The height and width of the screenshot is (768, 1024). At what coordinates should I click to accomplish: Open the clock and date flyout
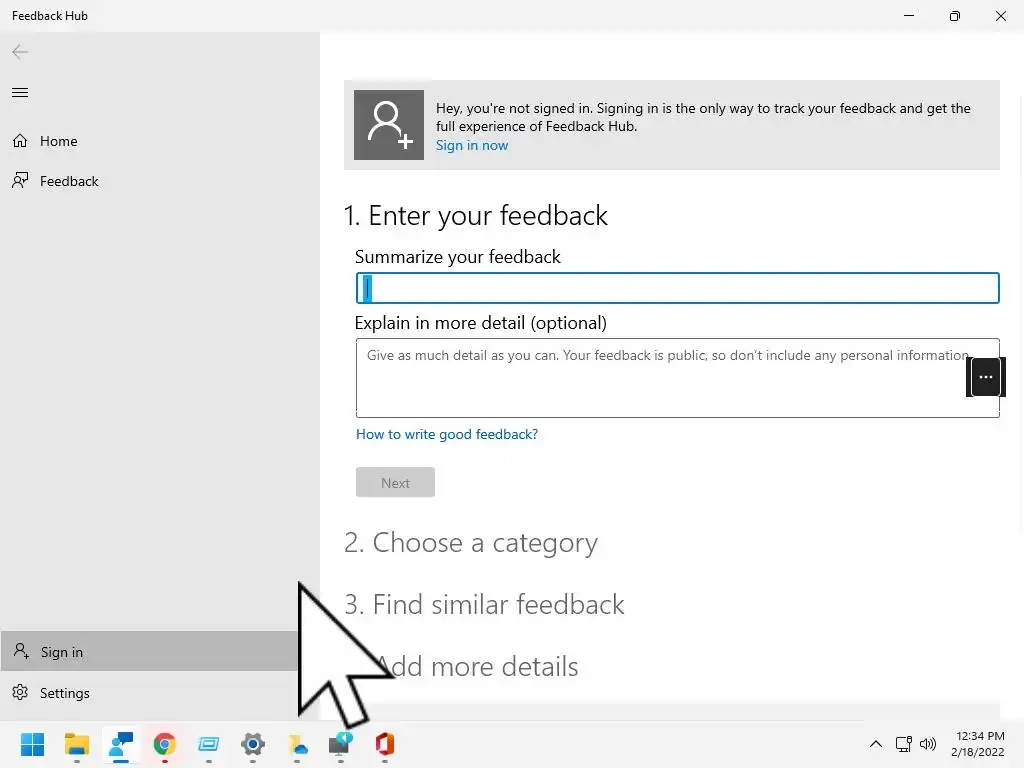click(978, 744)
